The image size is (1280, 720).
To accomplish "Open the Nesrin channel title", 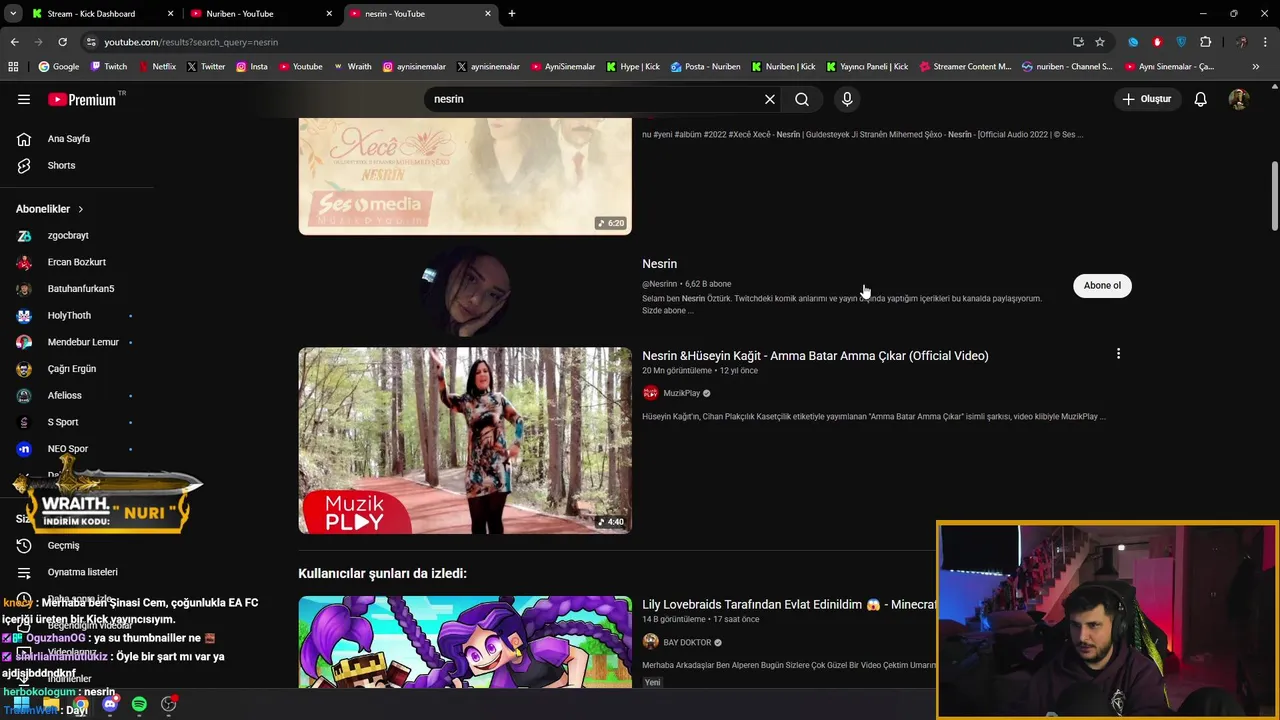I will pyautogui.click(x=659, y=264).
